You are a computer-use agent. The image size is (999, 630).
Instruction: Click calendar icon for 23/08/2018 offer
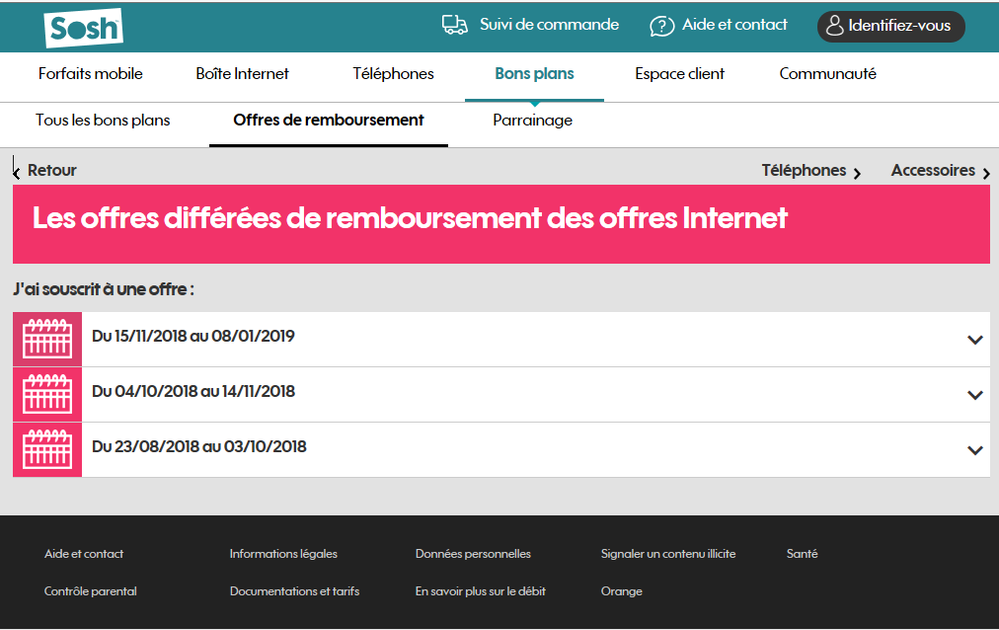pos(47,450)
